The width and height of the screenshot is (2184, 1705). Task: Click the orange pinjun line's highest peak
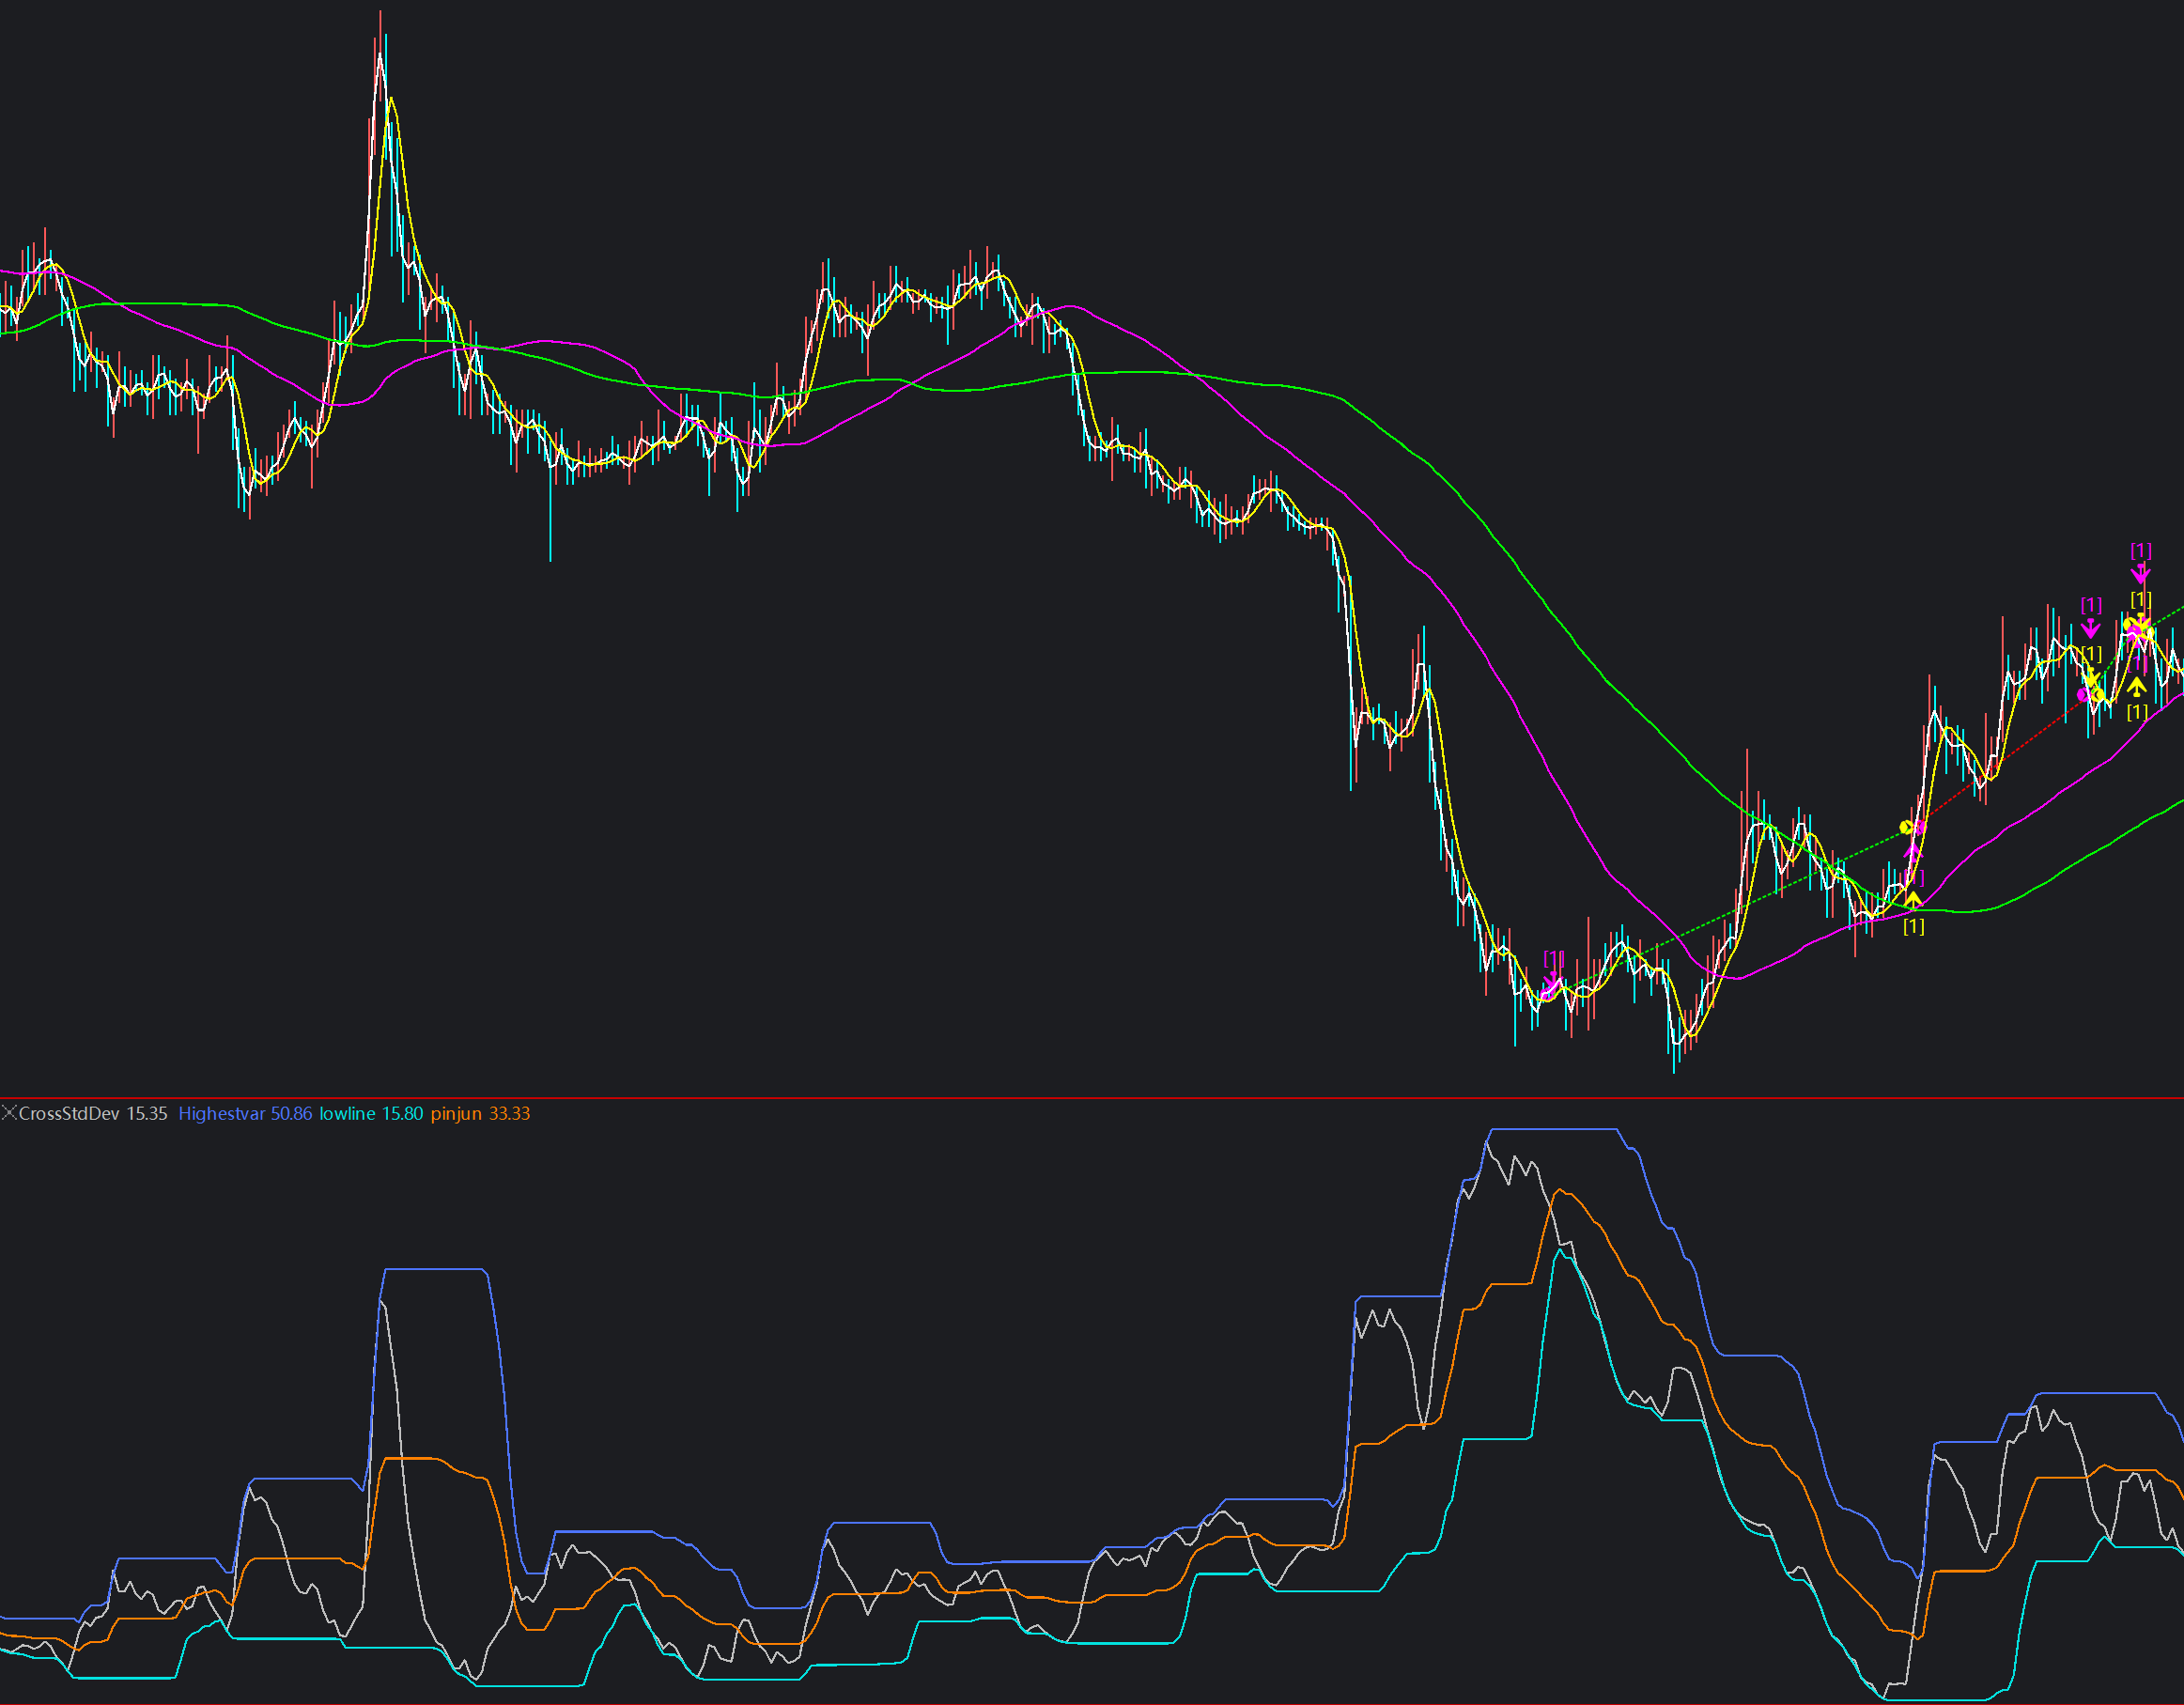1560,1191
